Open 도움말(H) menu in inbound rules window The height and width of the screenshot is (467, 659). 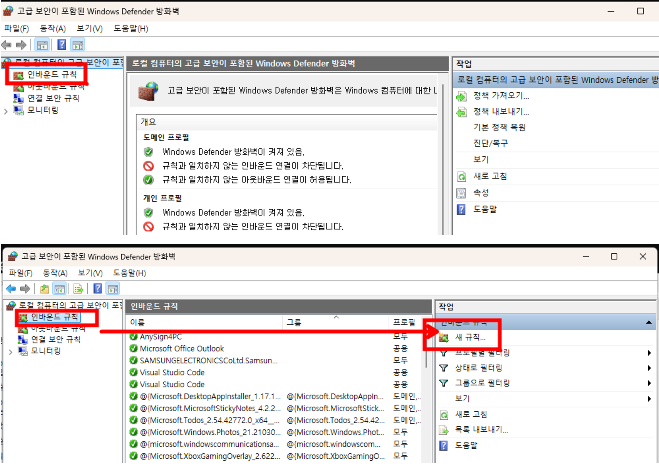[129, 273]
